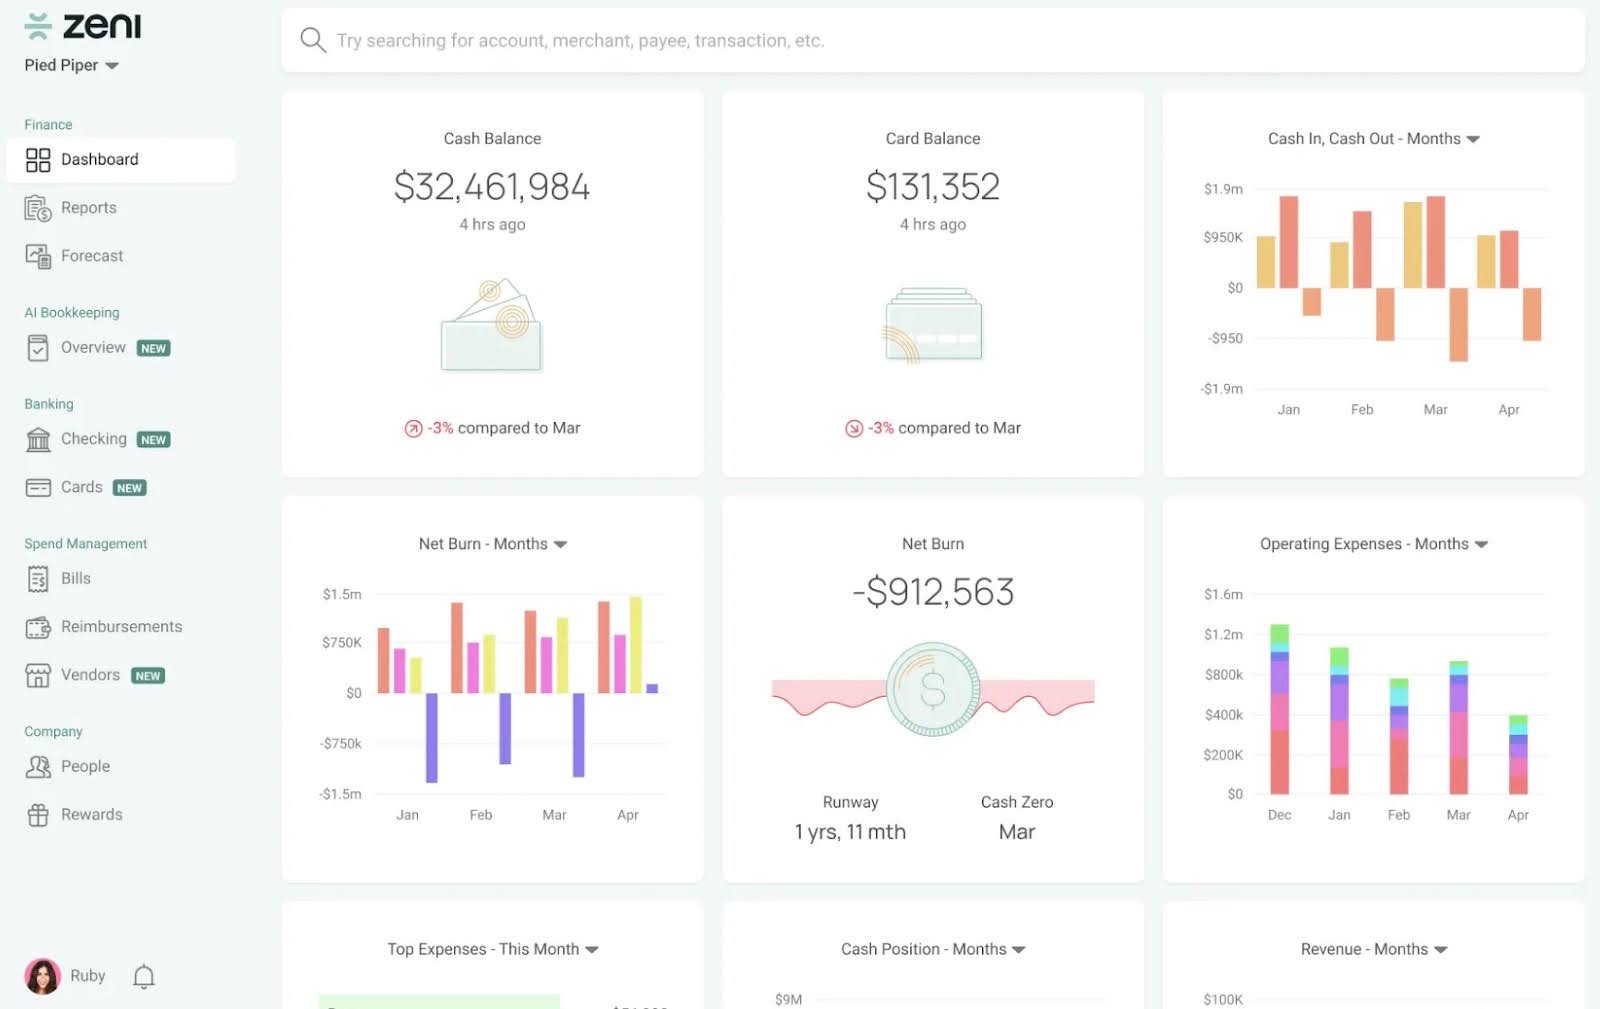Click the Reimbursements icon
The width and height of the screenshot is (1600, 1009).
click(37, 626)
